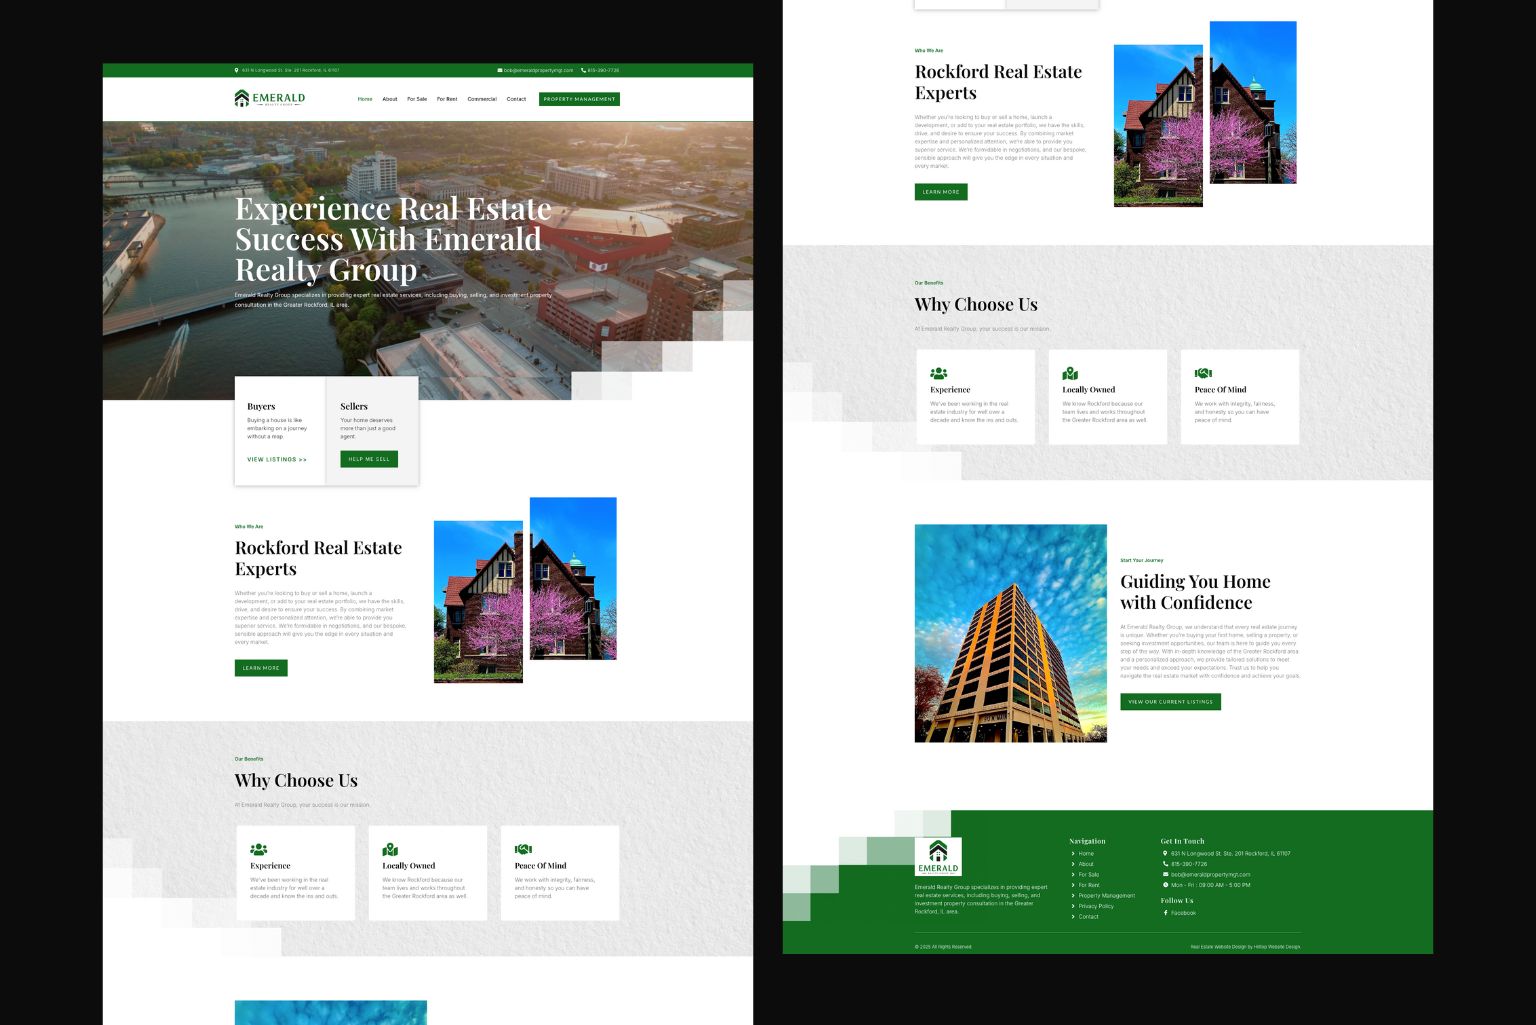Click the hero headline Experience Real Estate Success

click(393, 239)
